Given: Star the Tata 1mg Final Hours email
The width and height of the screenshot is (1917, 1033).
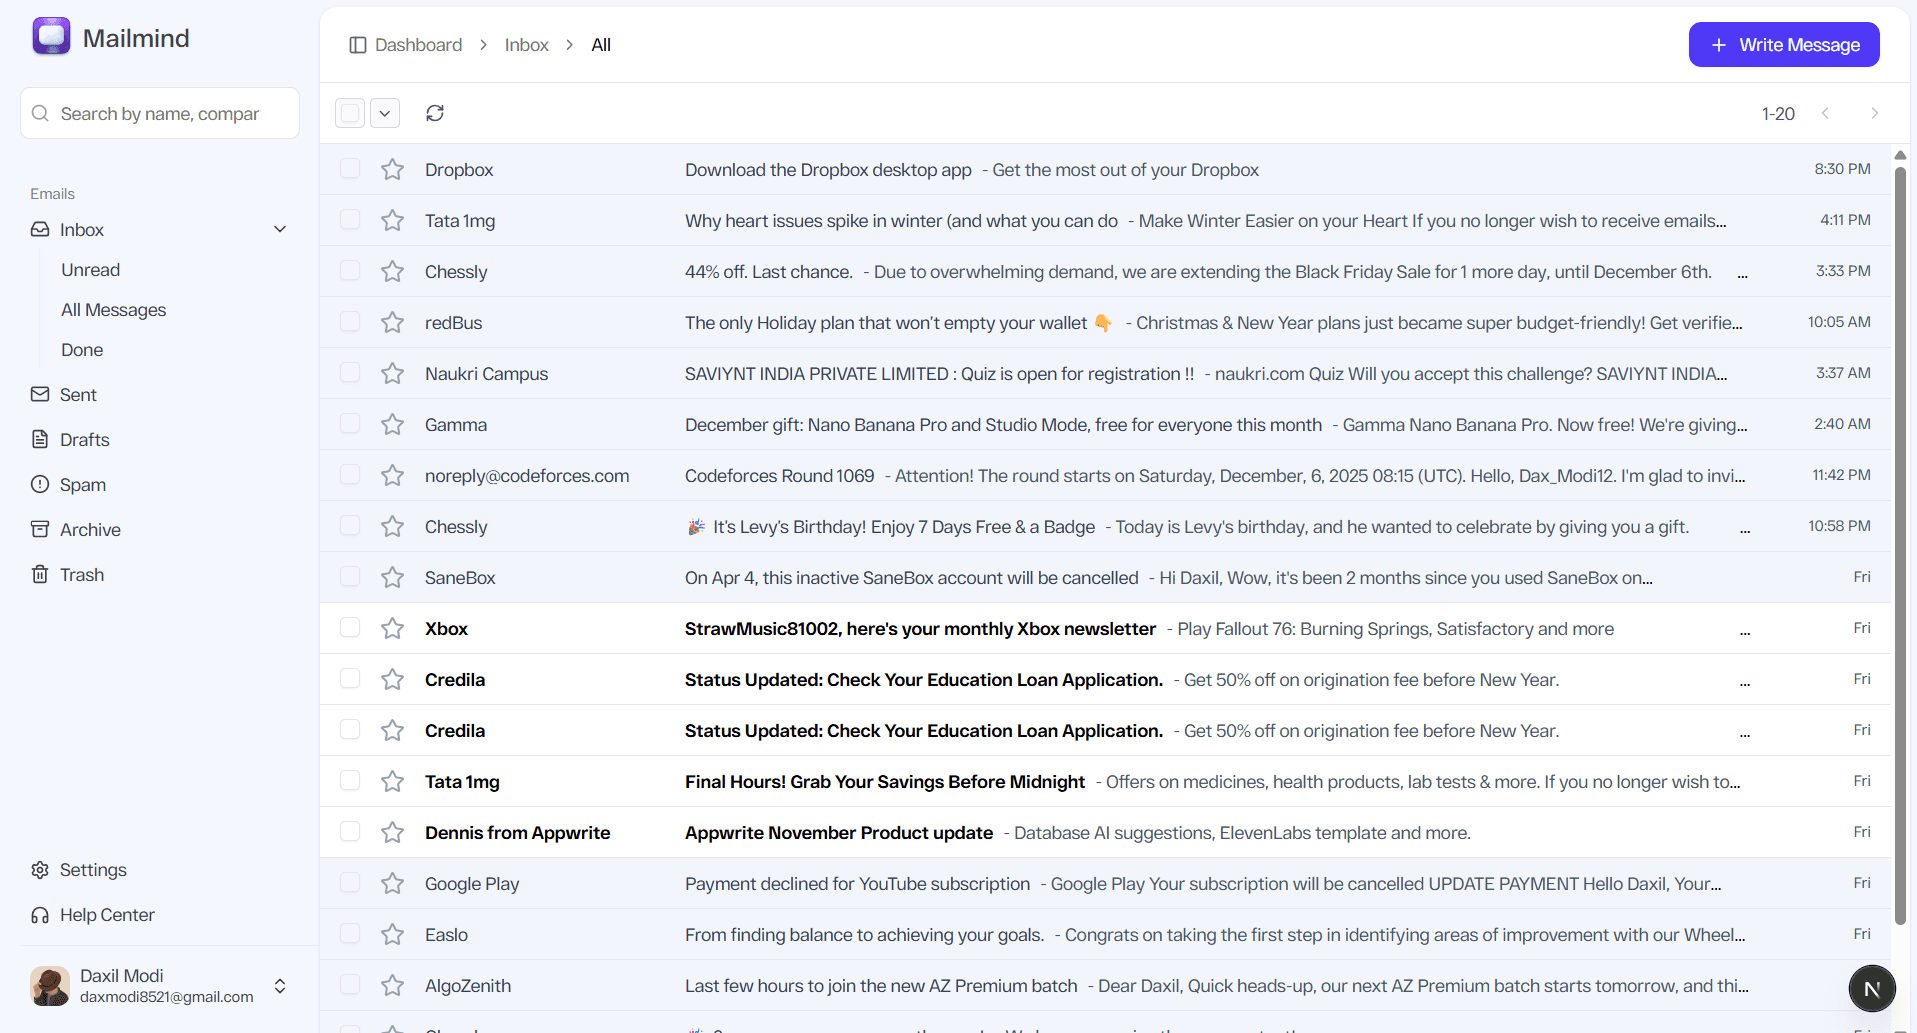Looking at the screenshot, I should [x=392, y=782].
